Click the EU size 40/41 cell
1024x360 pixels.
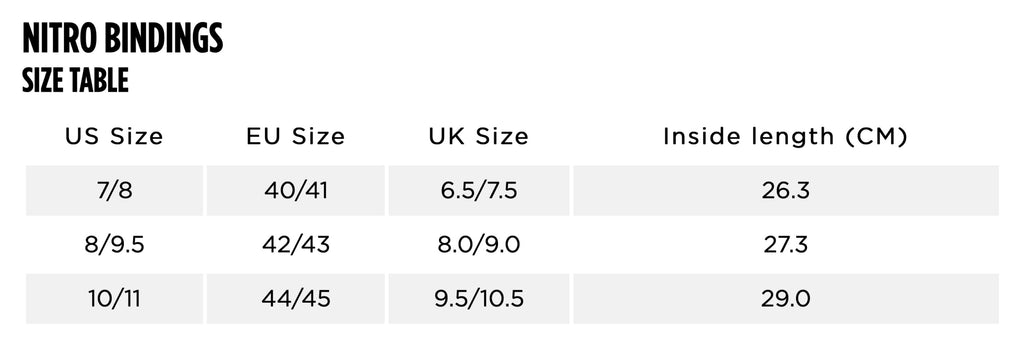pos(296,190)
